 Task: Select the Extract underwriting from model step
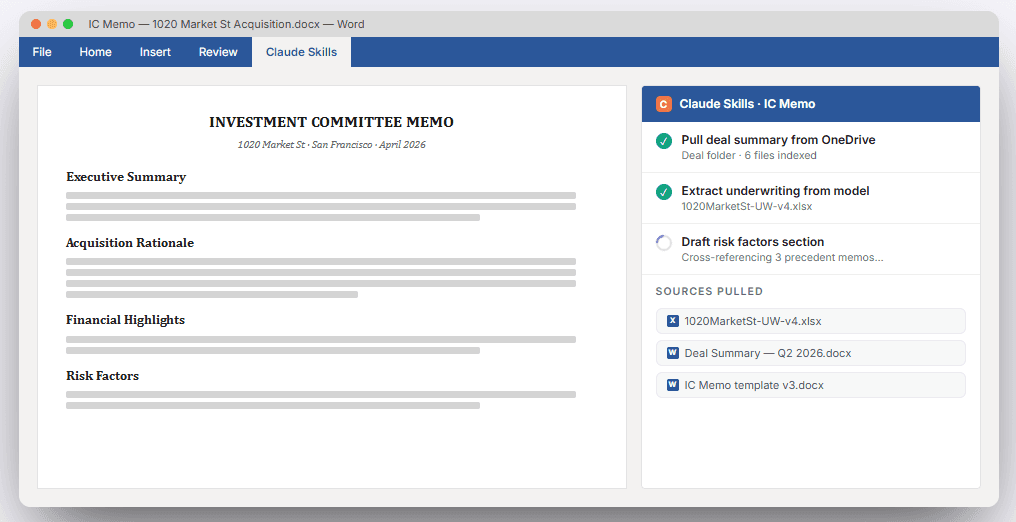(811, 198)
